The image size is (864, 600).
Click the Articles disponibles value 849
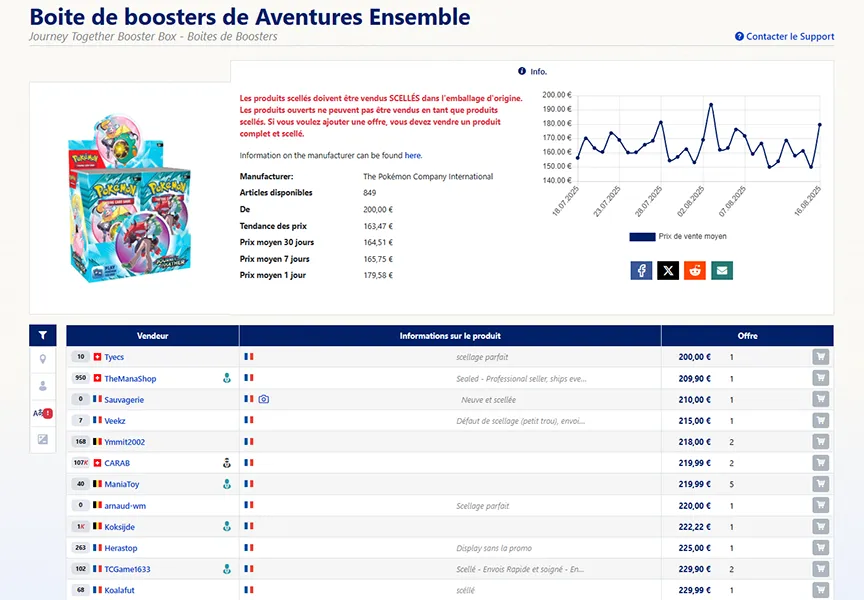370,193
